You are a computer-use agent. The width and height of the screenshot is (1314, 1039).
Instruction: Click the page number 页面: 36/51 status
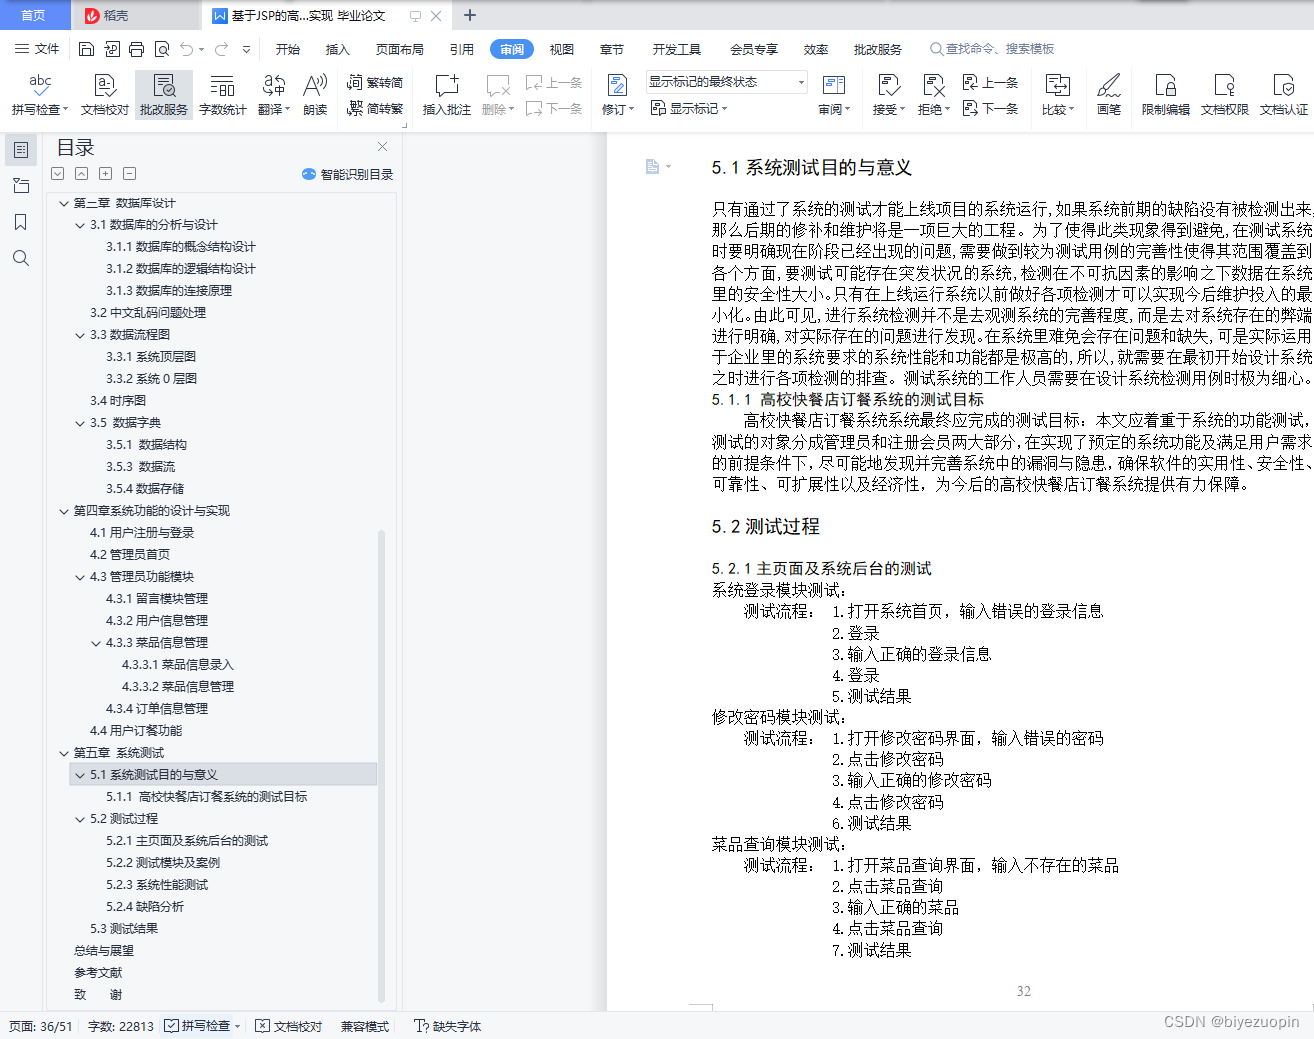(x=41, y=1026)
